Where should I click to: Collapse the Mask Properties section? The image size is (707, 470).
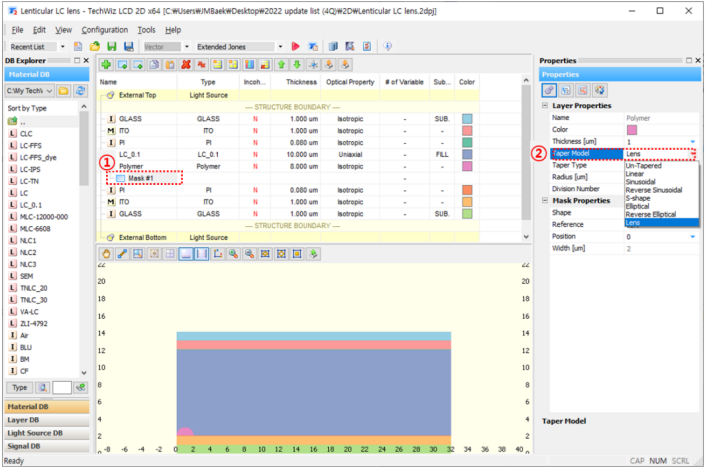pyautogui.click(x=545, y=200)
